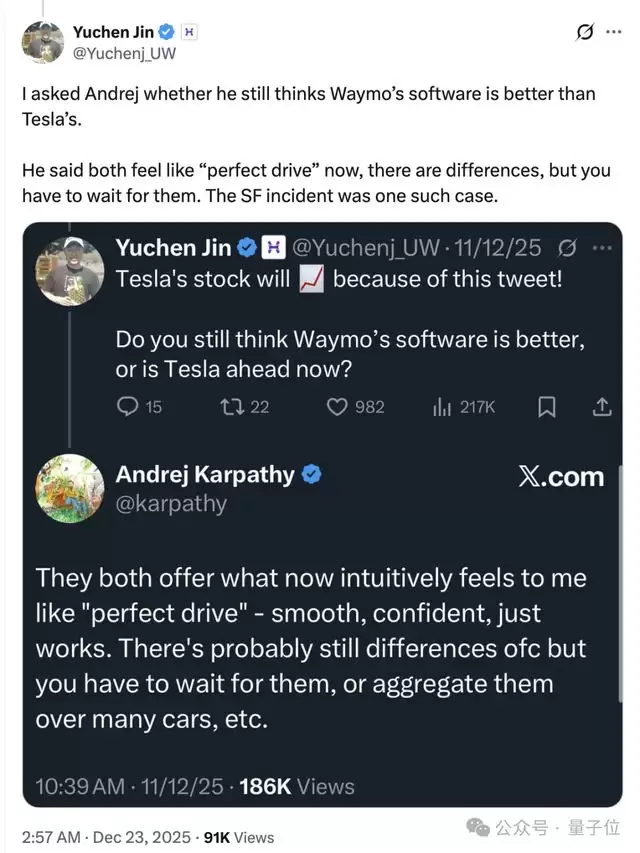Viewport: 640px width, 853px height.
Task: Open the Grok icon beside the top more menu
Action: coord(586,33)
